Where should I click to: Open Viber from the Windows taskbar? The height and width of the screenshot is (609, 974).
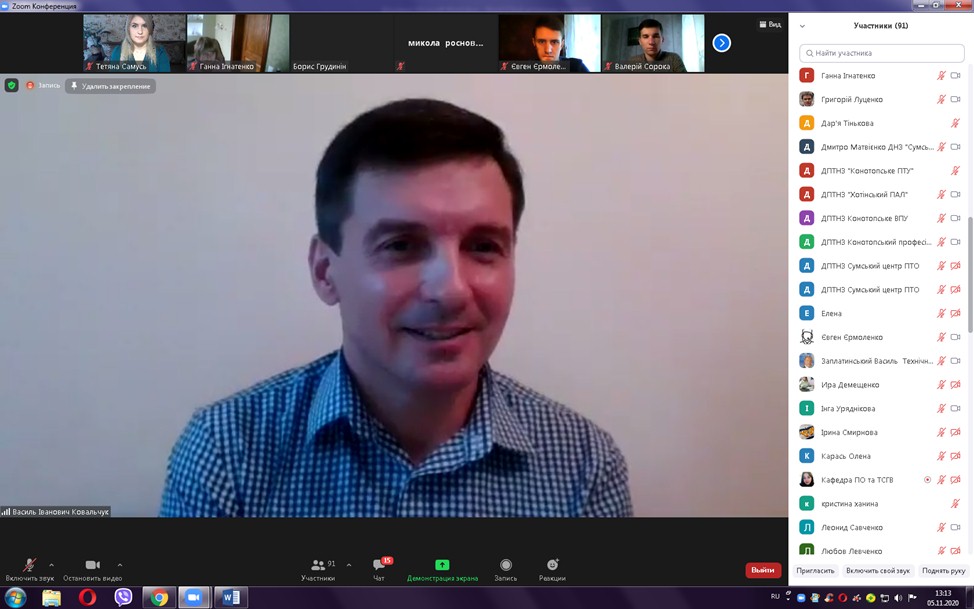point(123,597)
